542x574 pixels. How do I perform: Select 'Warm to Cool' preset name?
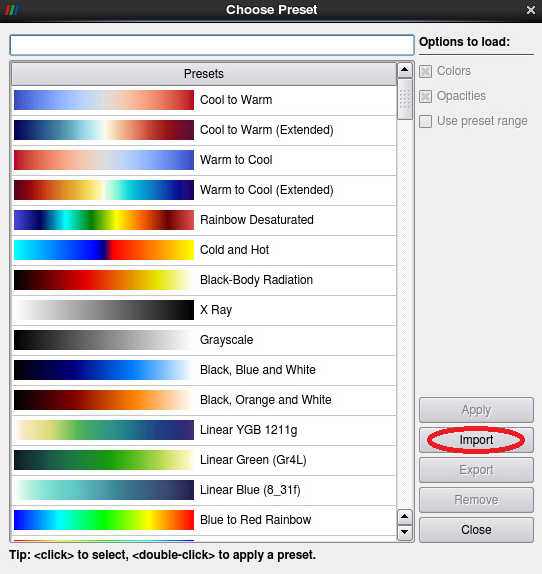click(236, 160)
